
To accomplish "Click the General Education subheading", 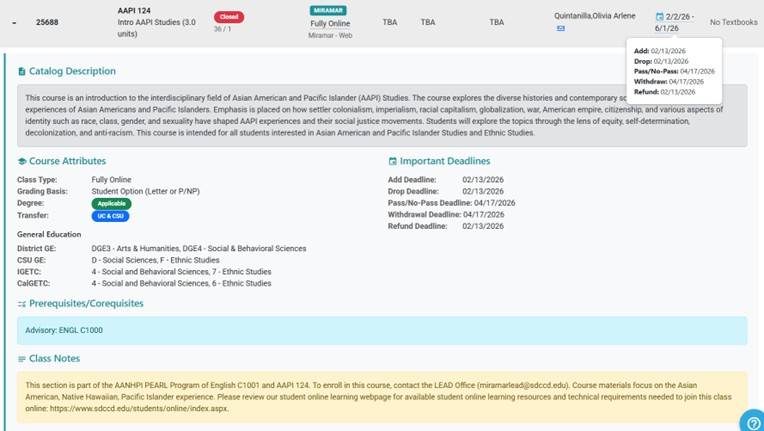I will (x=49, y=235).
